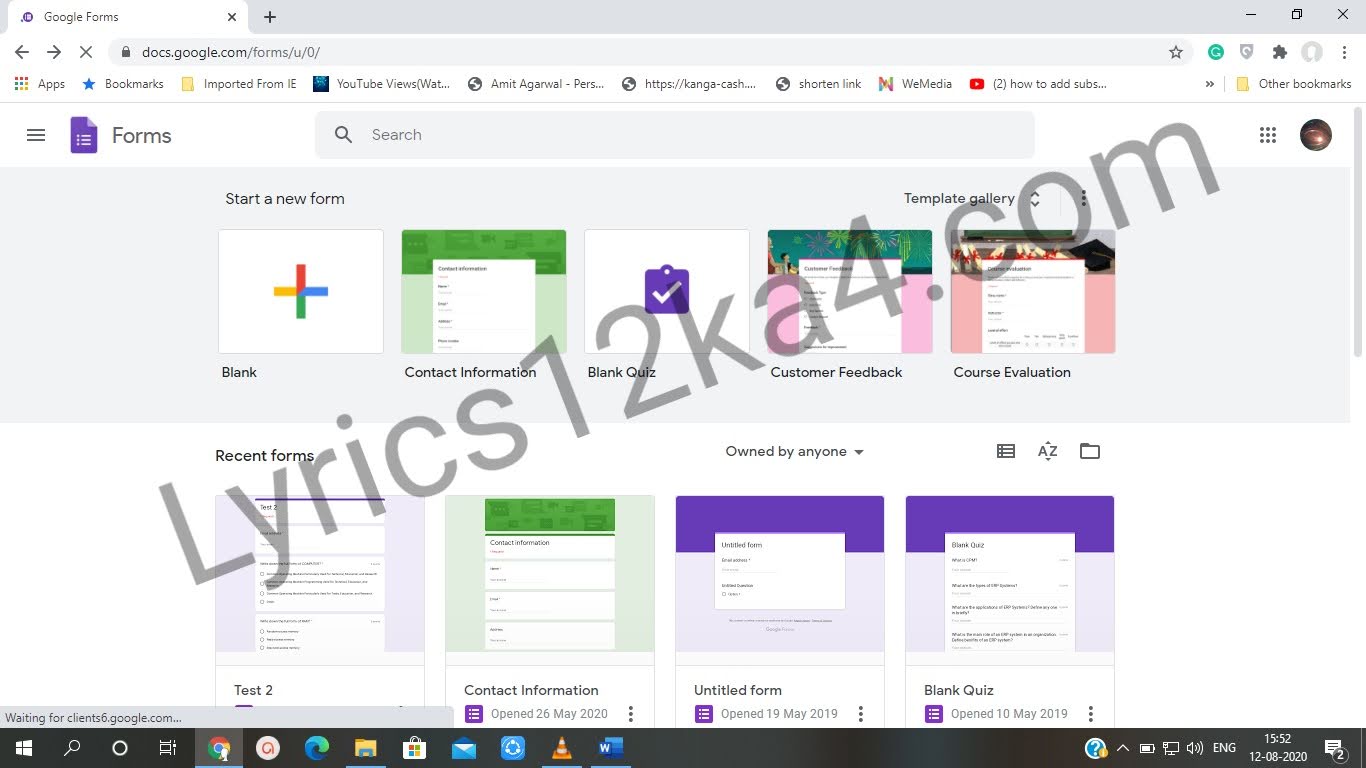This screenshot has height=768, width=1366.
Task: Choose the Contact Information template
Action: [x=483, y=291]
